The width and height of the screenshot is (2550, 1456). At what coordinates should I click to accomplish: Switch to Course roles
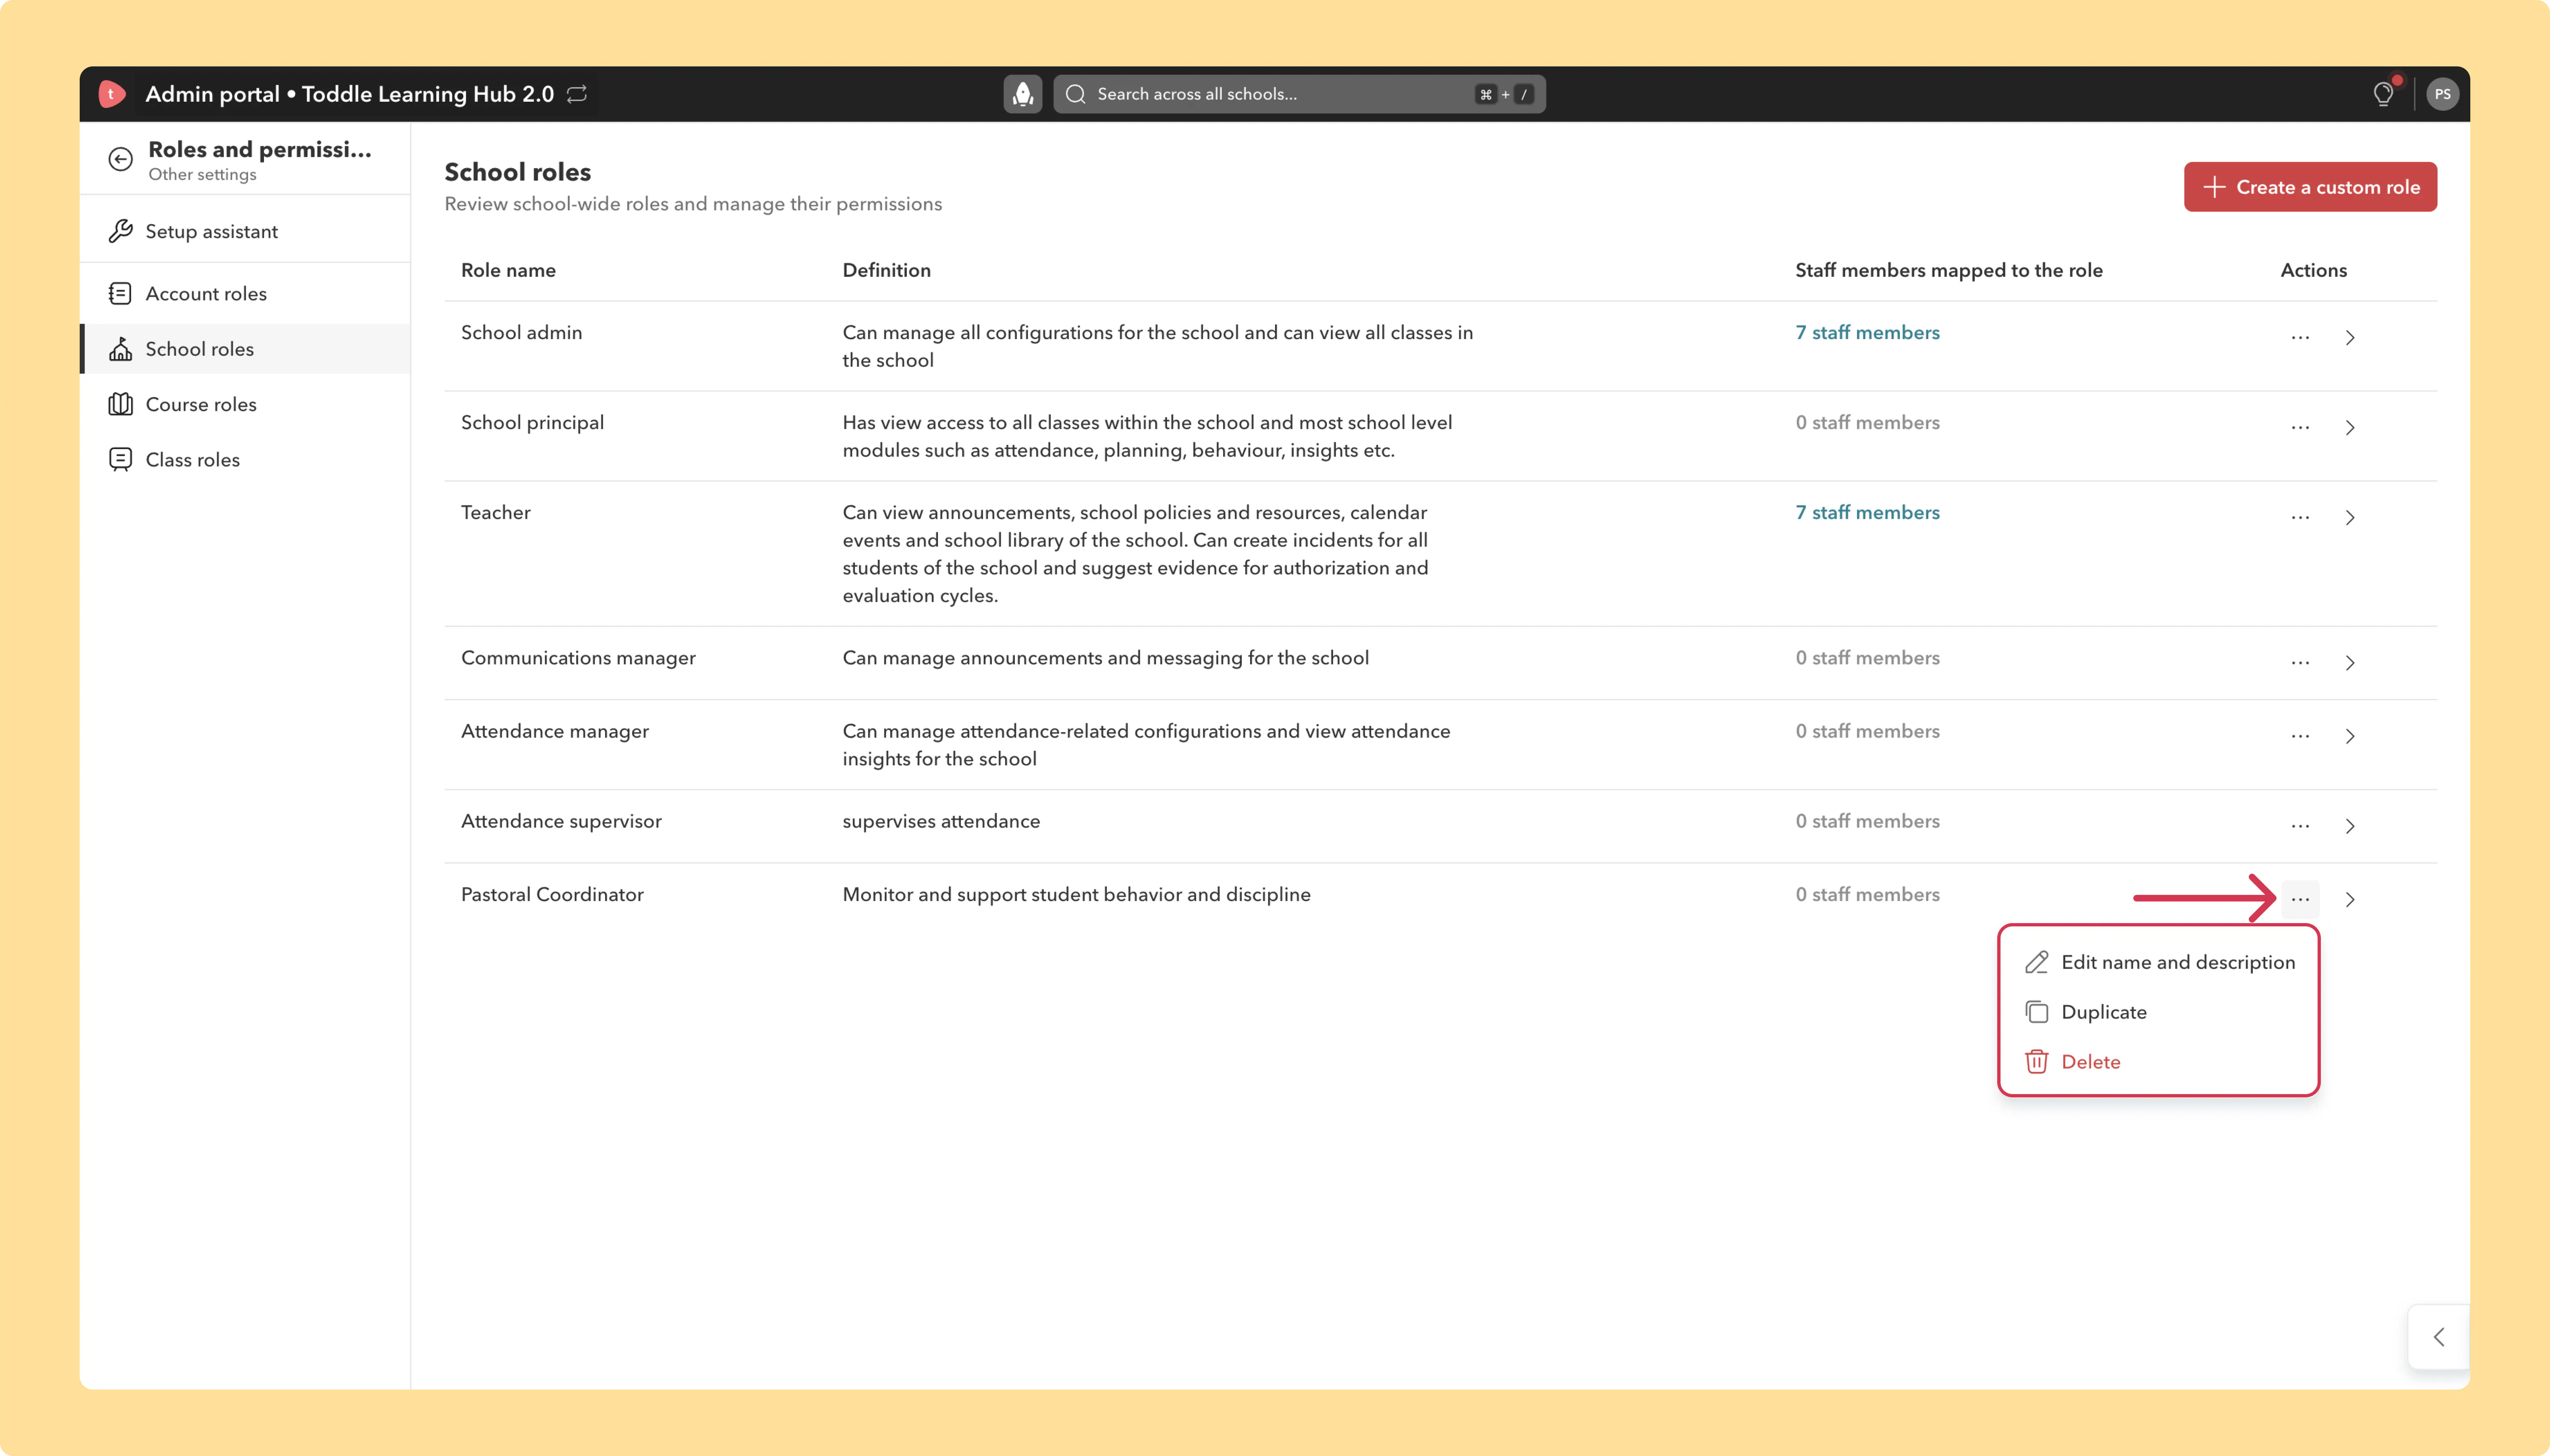[x=245, y=404]
